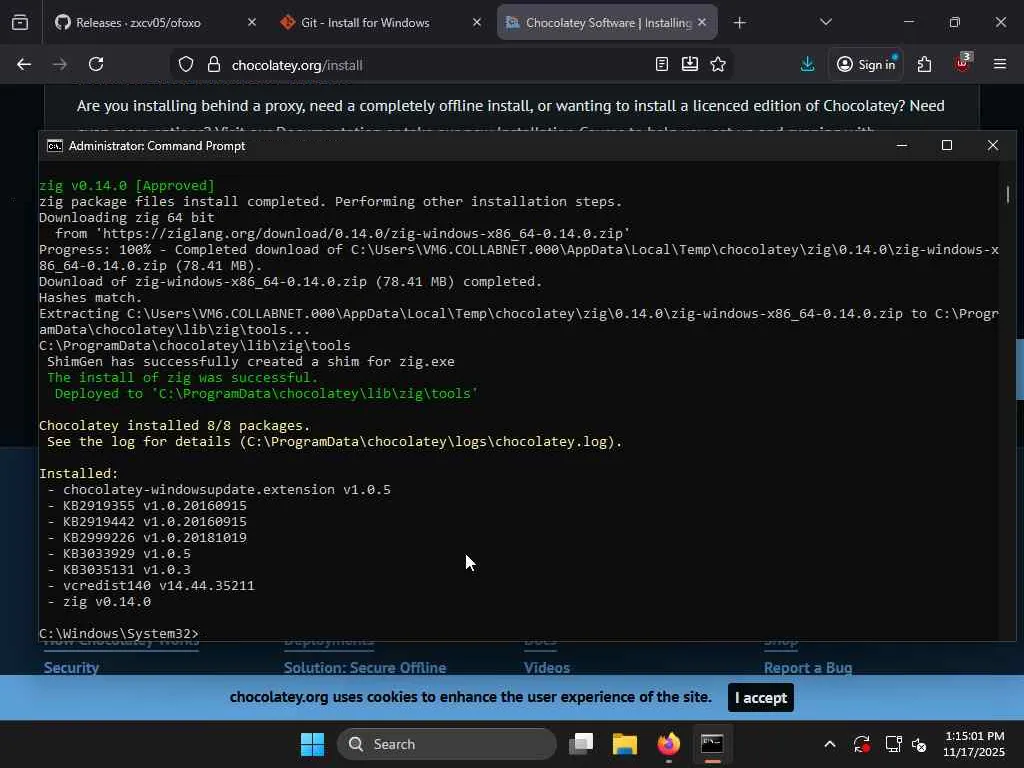Maximize the Administrator Command Prompt window
Image resolution: width=1024 pixels, height=768 pixels.
point(947,145)
